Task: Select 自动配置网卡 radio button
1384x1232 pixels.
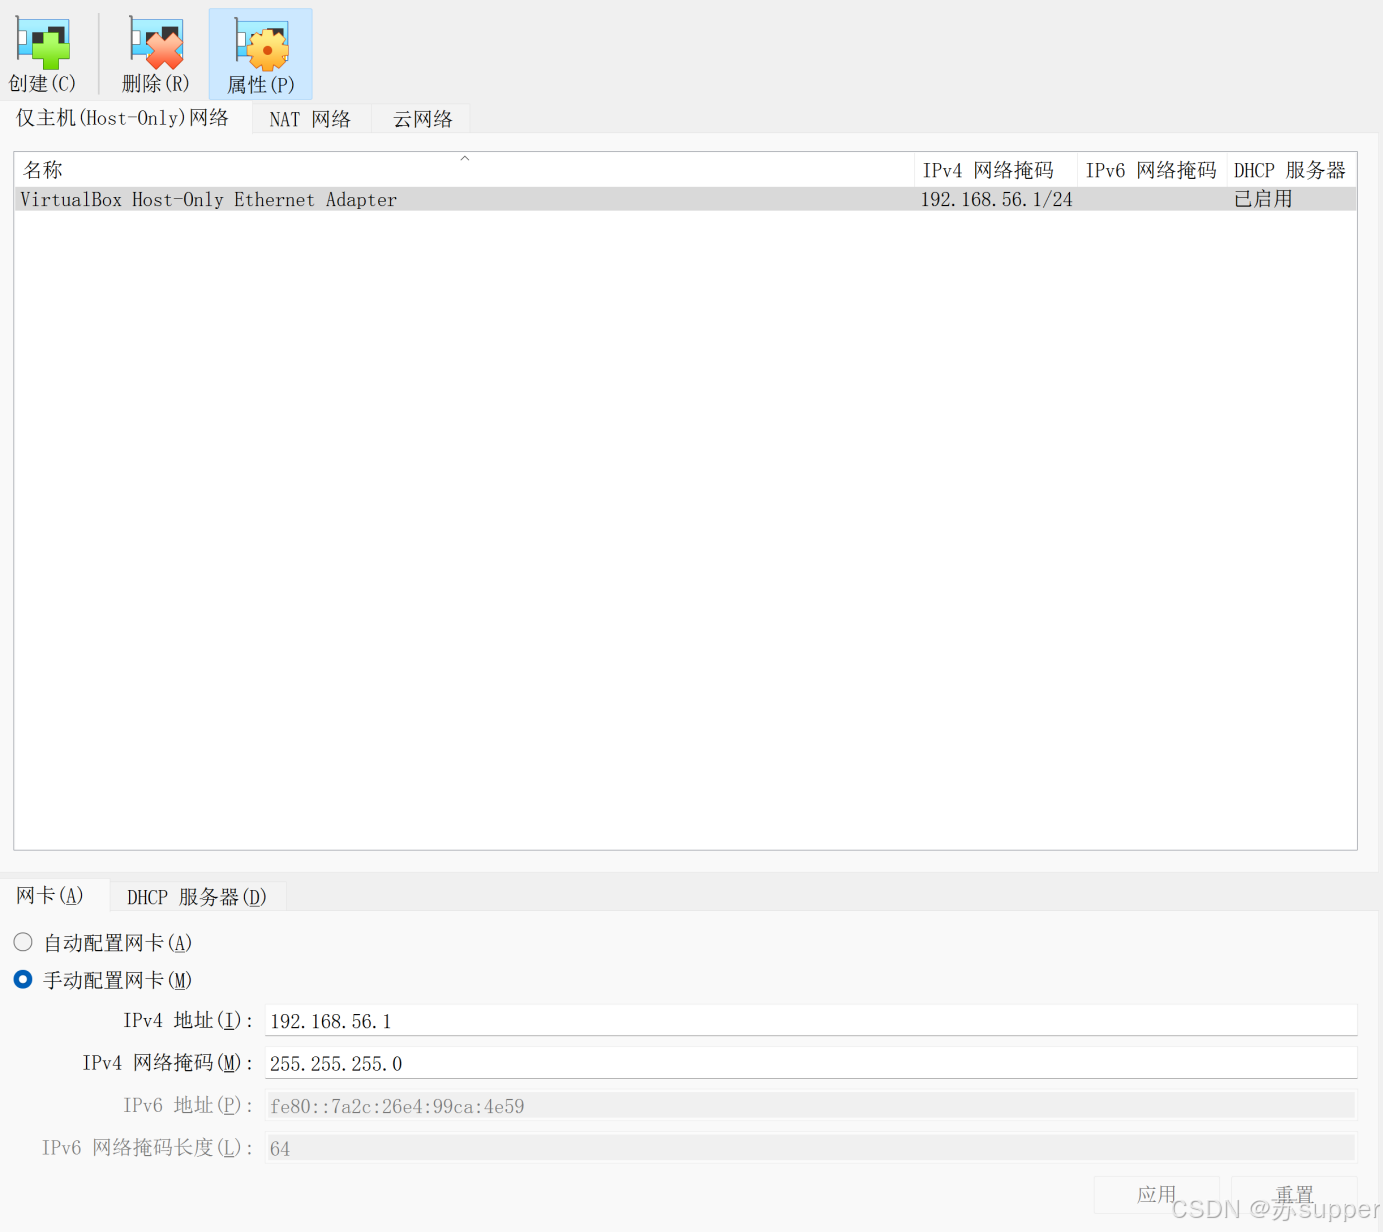Action: coord(23,942)
